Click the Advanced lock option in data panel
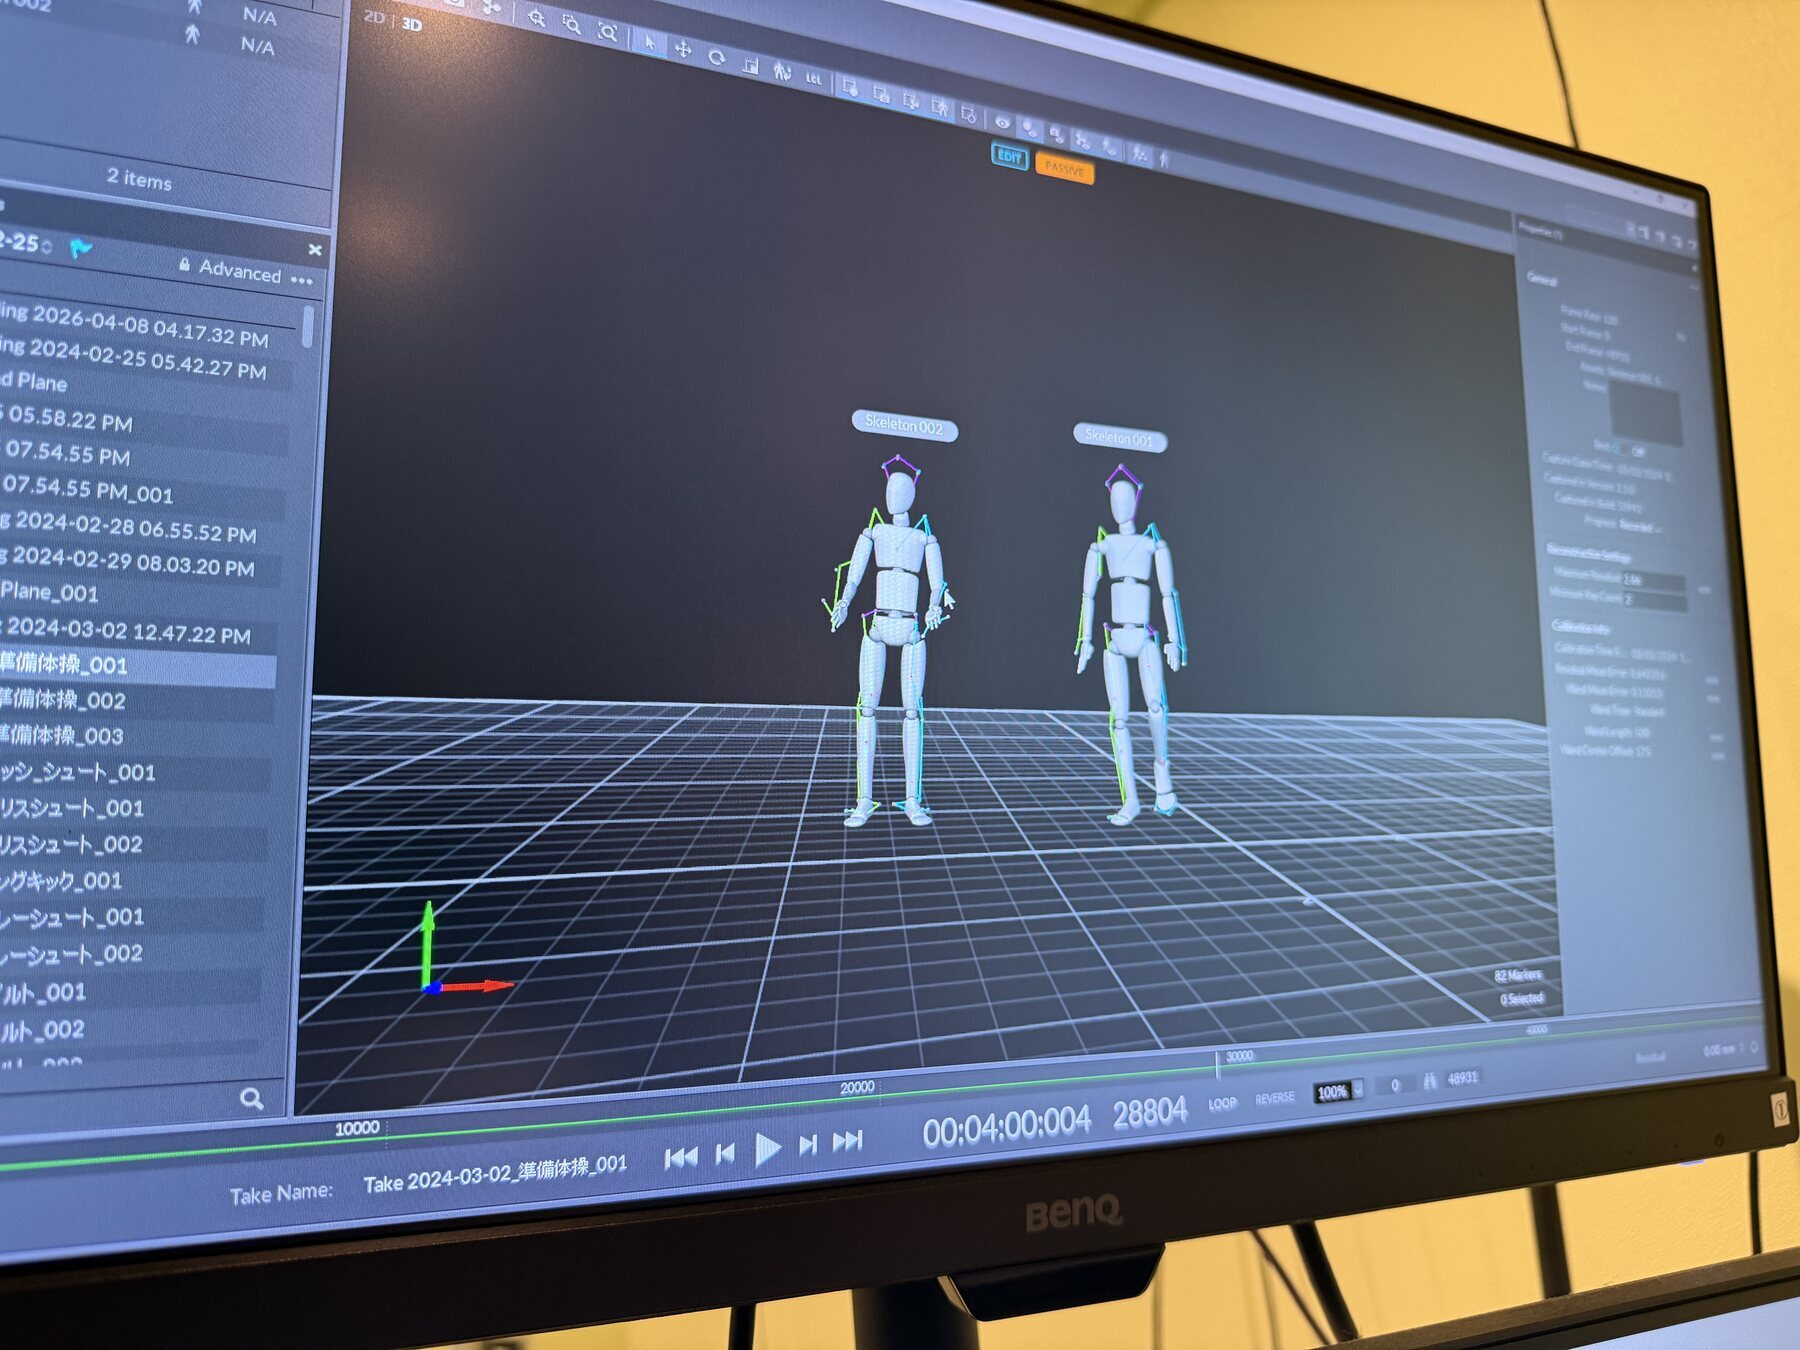This screenshot has width=1800, height=1350. coord(230,269)
